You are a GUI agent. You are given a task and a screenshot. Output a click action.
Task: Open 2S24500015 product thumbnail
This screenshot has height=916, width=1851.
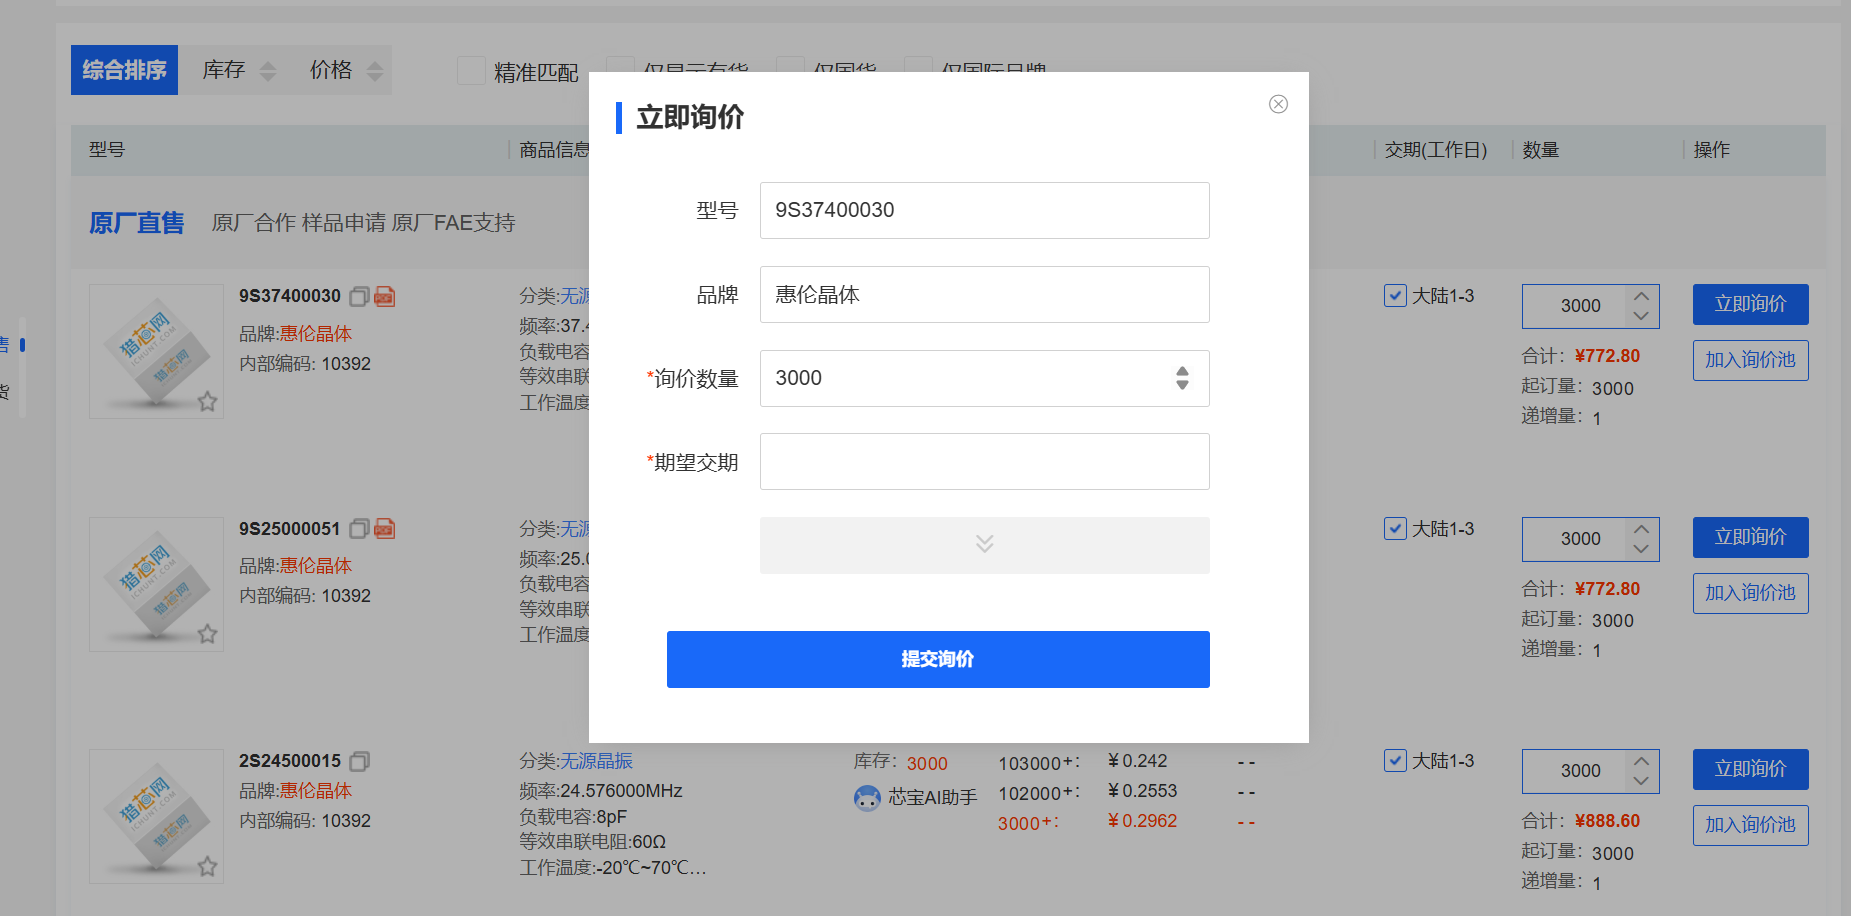point(156,816)
